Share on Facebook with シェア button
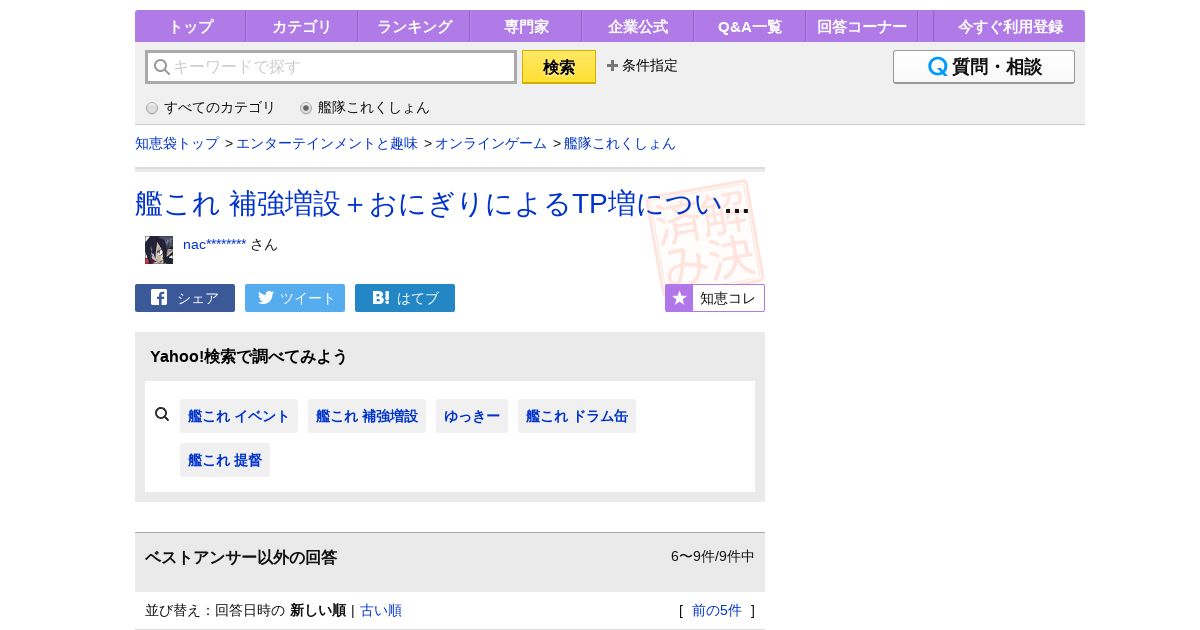 pos(185,298)
